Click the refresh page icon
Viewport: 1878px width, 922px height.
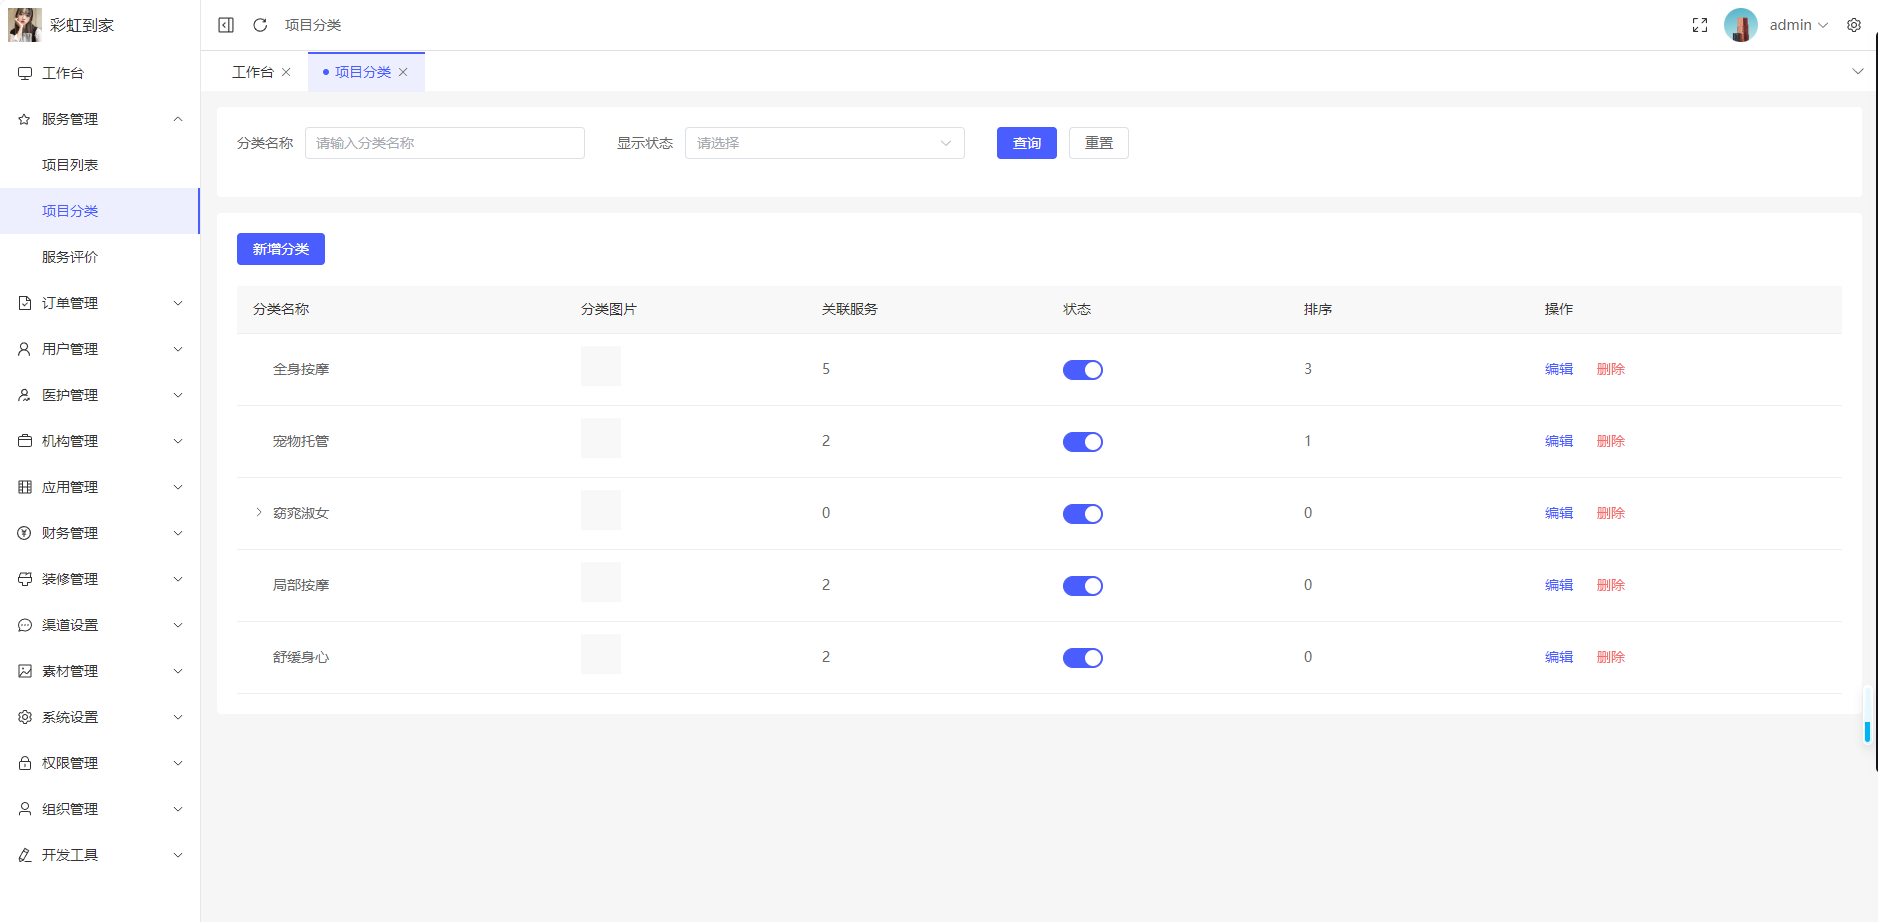coord(260,25)
